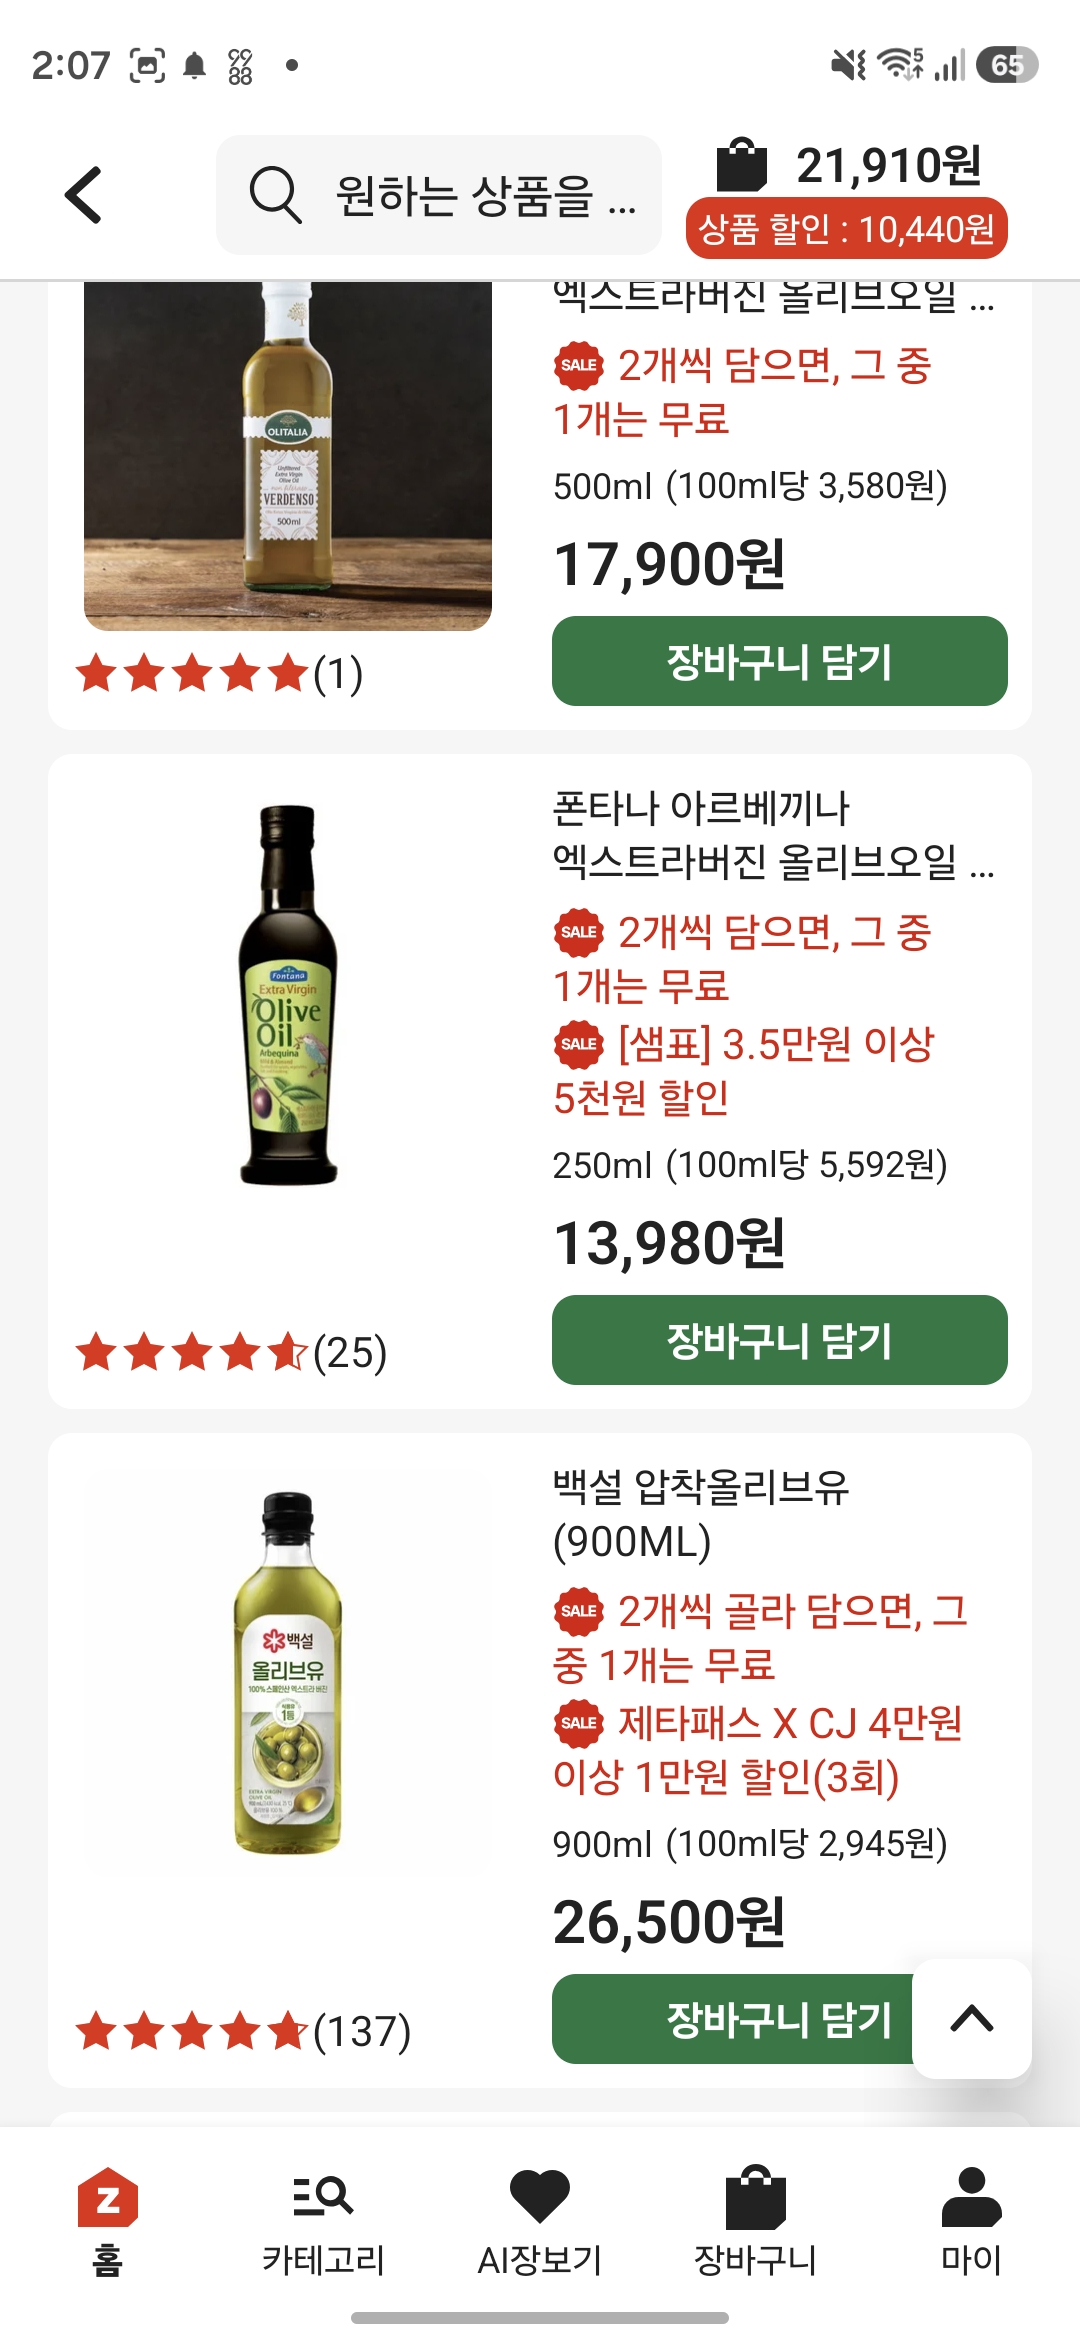Open the Fontana olive oil bottle image
1080x2340 pixels.
[288, 995]
